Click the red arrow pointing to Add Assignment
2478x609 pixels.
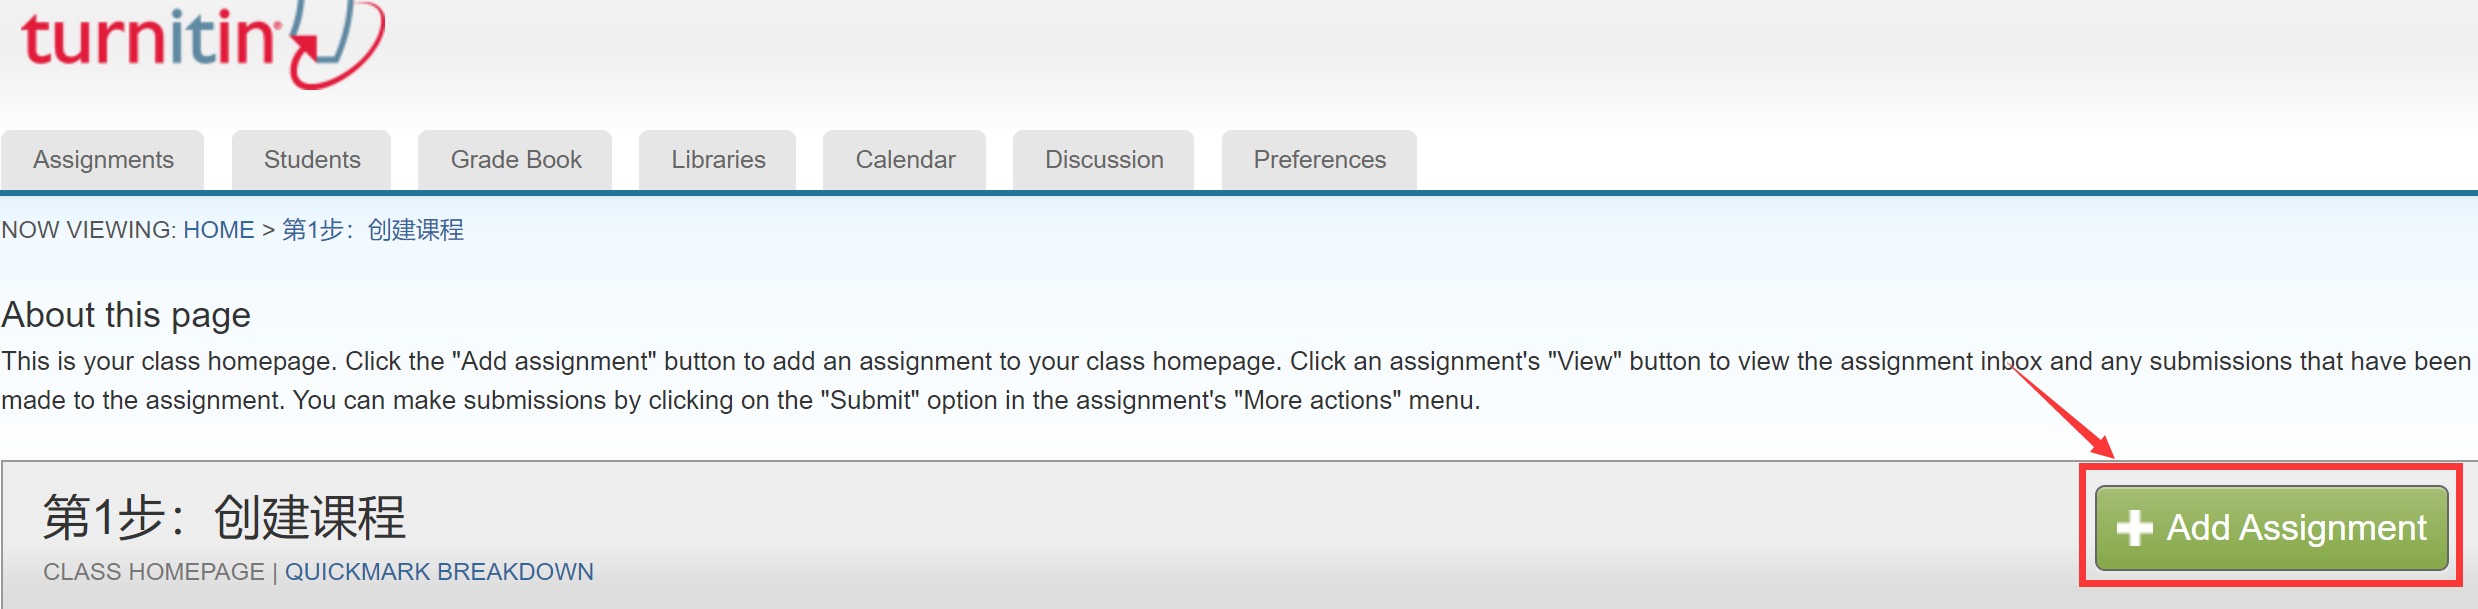tap(2062, 412)
